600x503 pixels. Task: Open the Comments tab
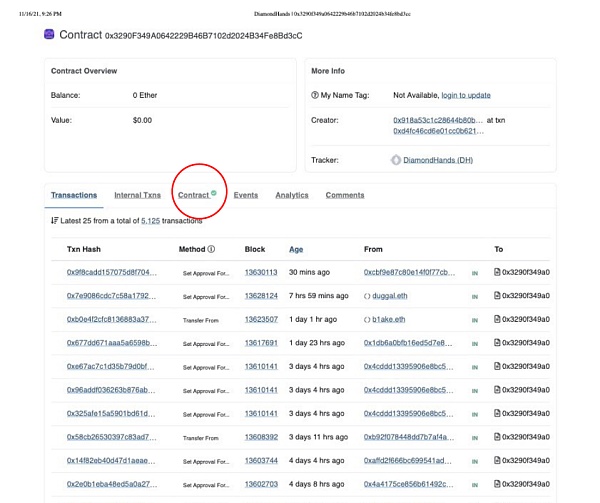(345, 195)
